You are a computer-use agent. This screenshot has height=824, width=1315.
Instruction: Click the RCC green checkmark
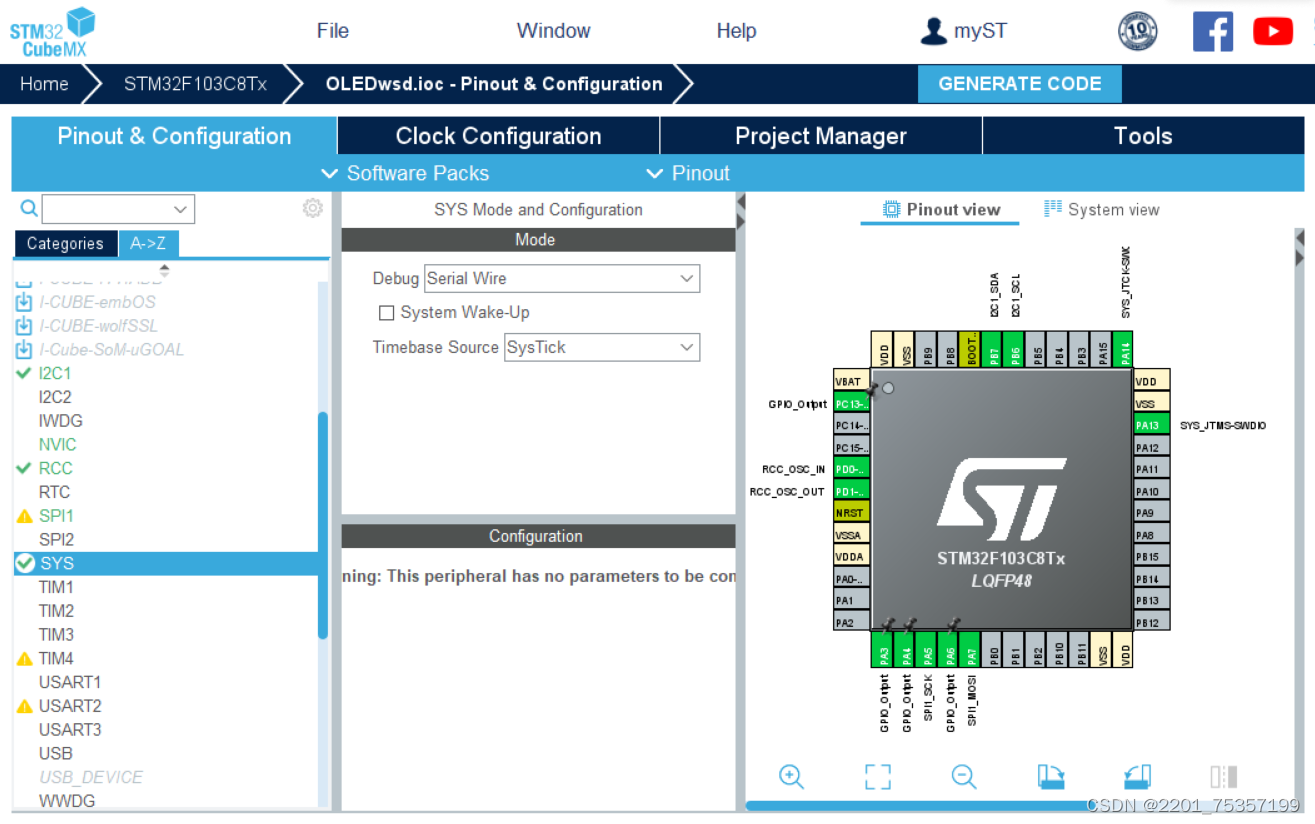tap(24, 468)
